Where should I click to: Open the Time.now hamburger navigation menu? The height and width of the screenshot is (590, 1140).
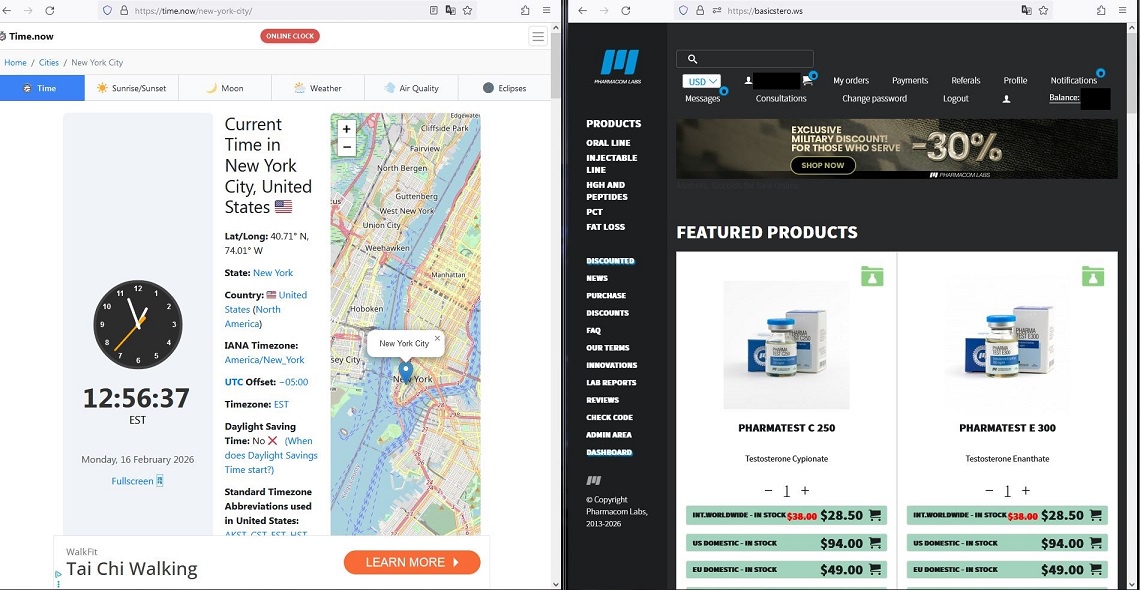coord(538,36)
